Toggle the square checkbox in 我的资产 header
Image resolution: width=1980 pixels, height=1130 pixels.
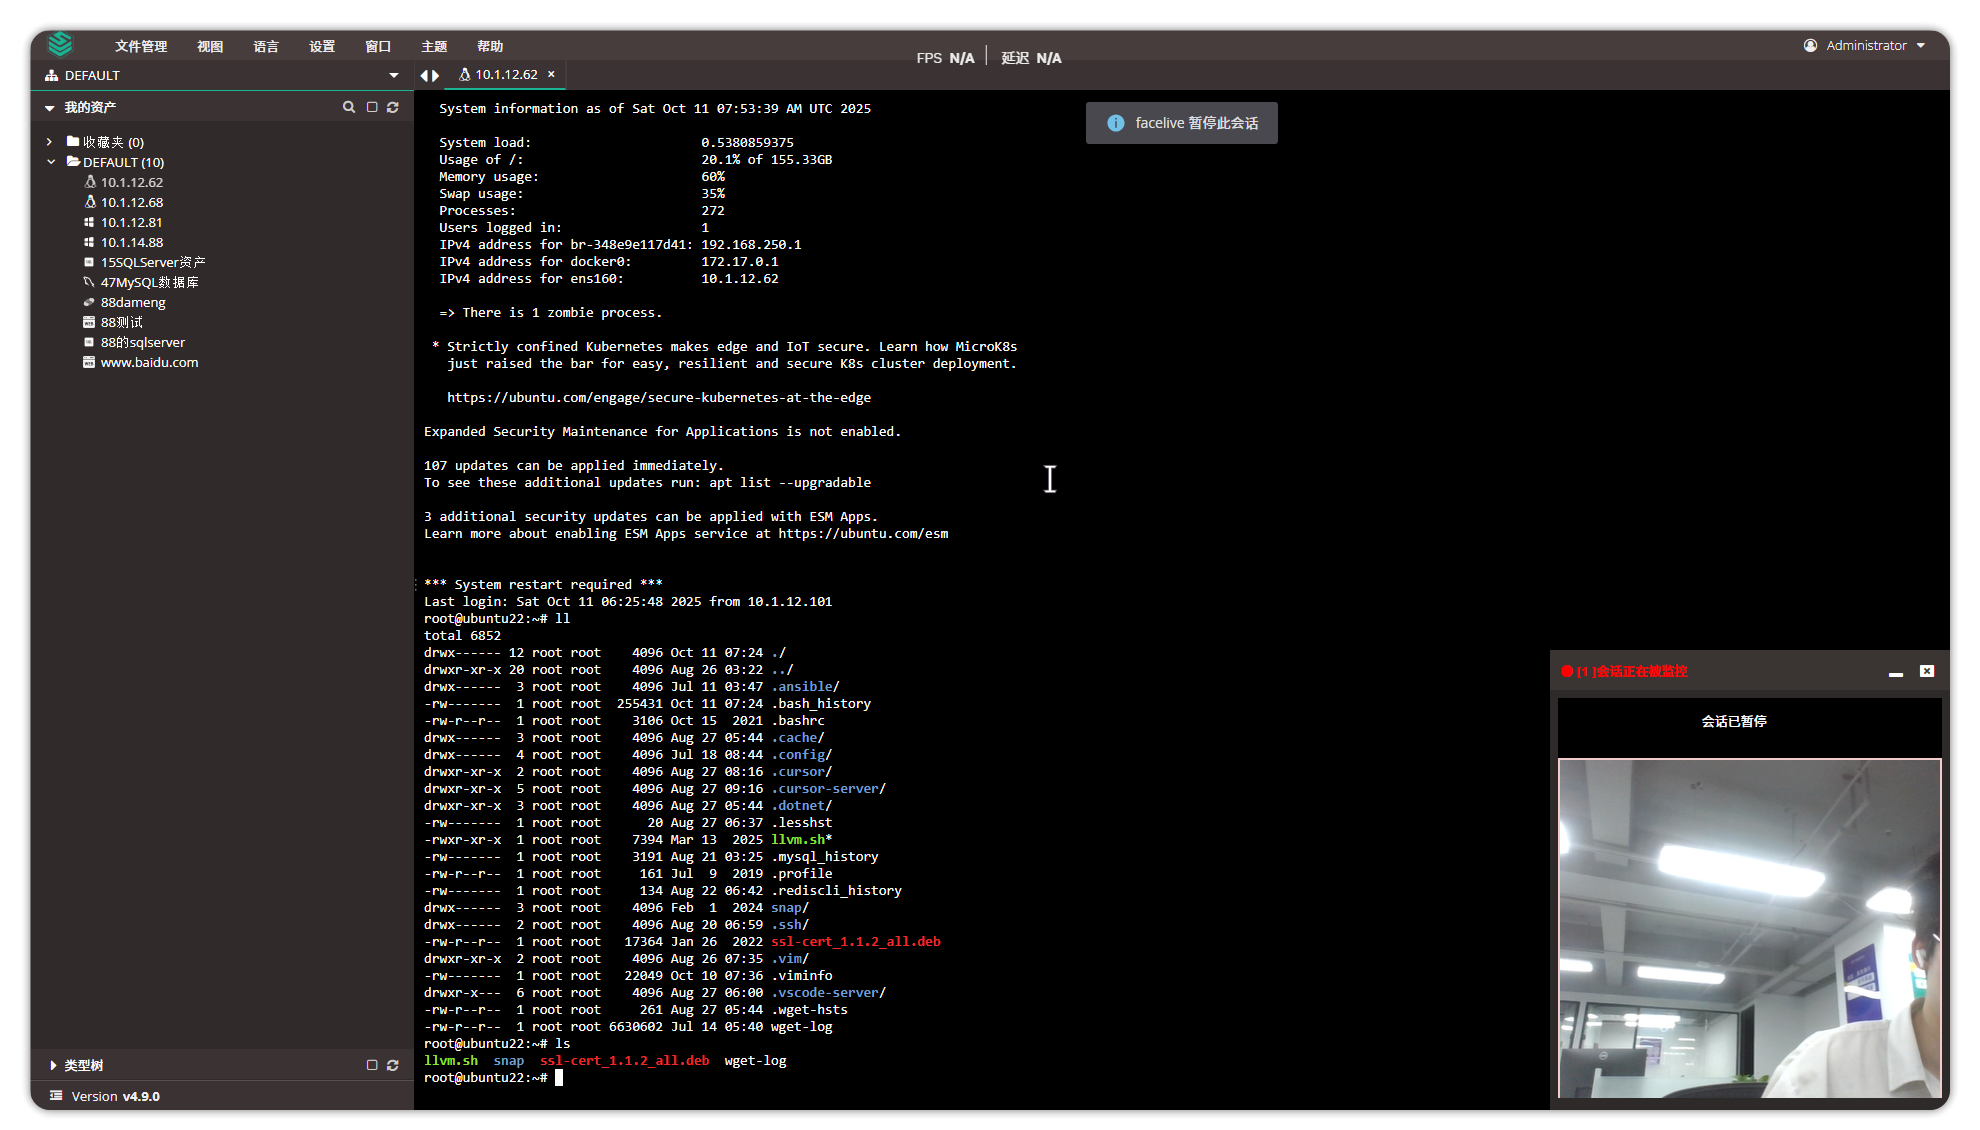[372, 107]
